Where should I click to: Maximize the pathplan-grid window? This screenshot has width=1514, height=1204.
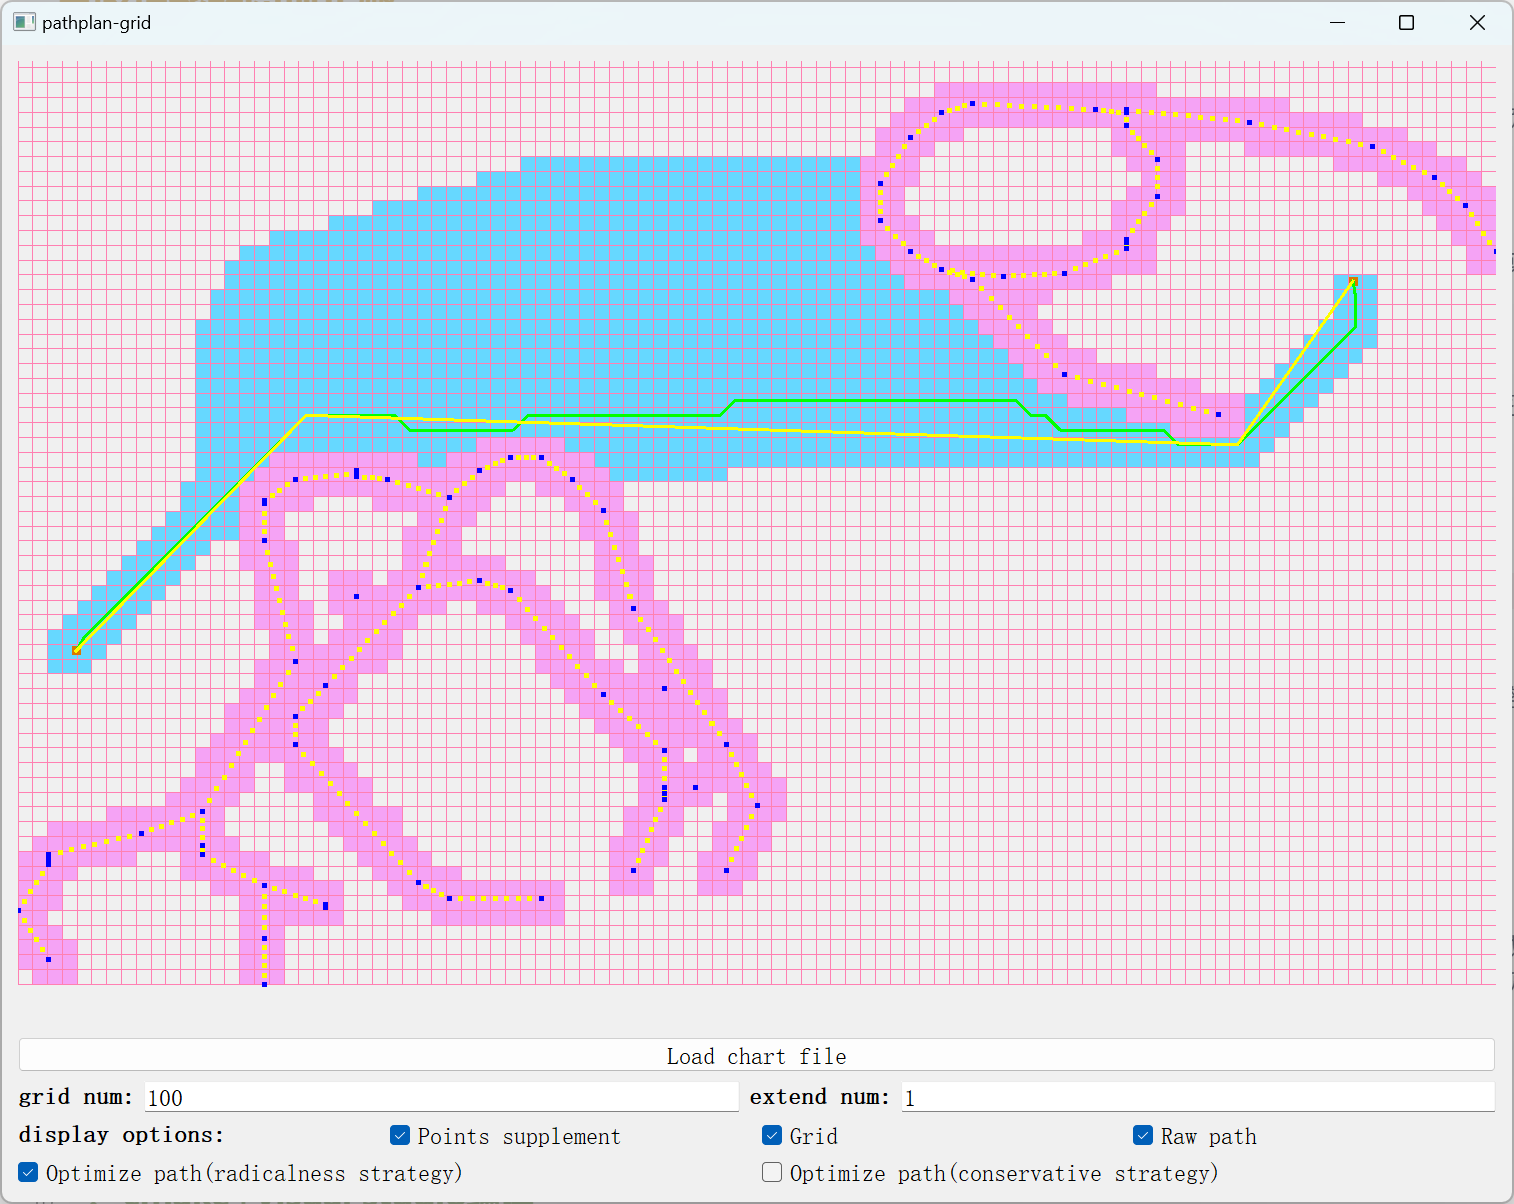coord(1406,22)
